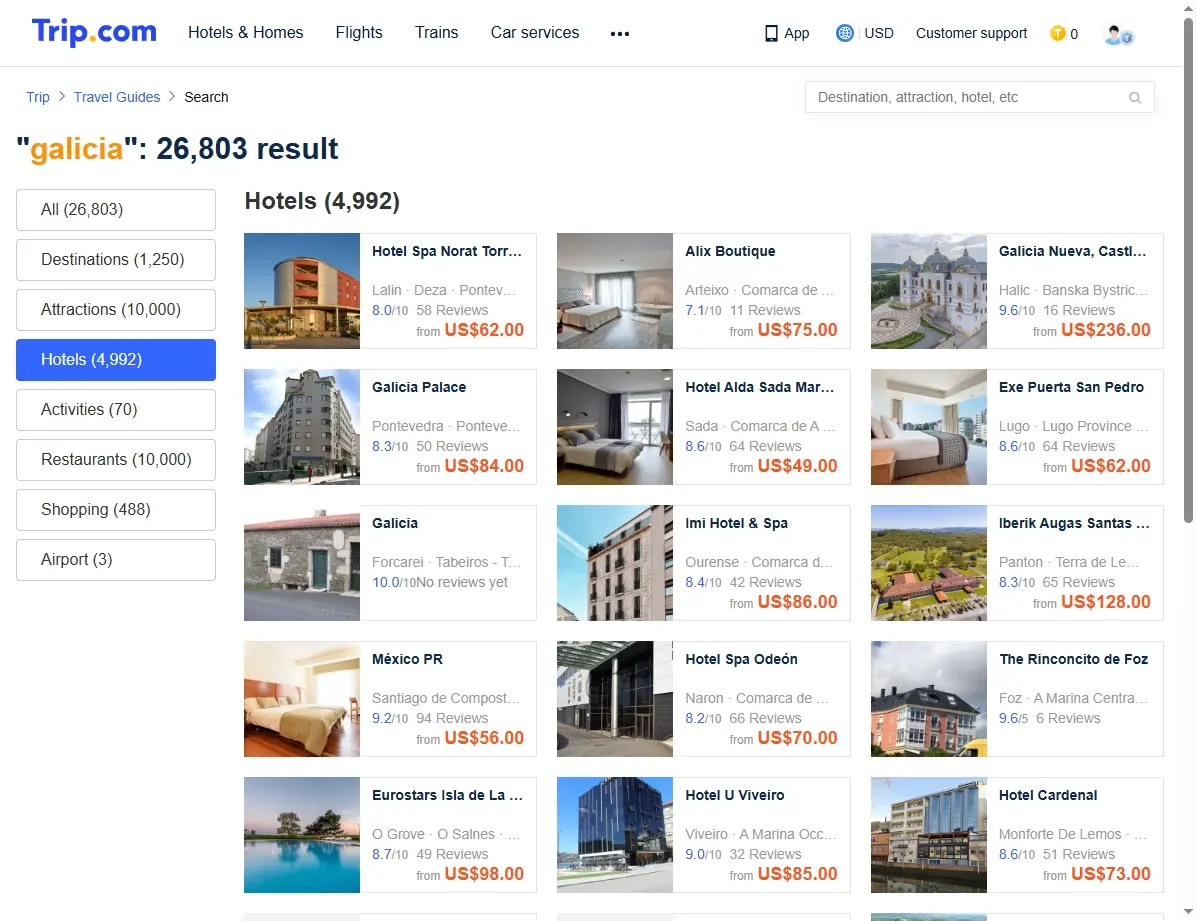This screenshot has width=1196, height=921.
Task: Click the Trip Coins icon
Action: coord(1057,33)
